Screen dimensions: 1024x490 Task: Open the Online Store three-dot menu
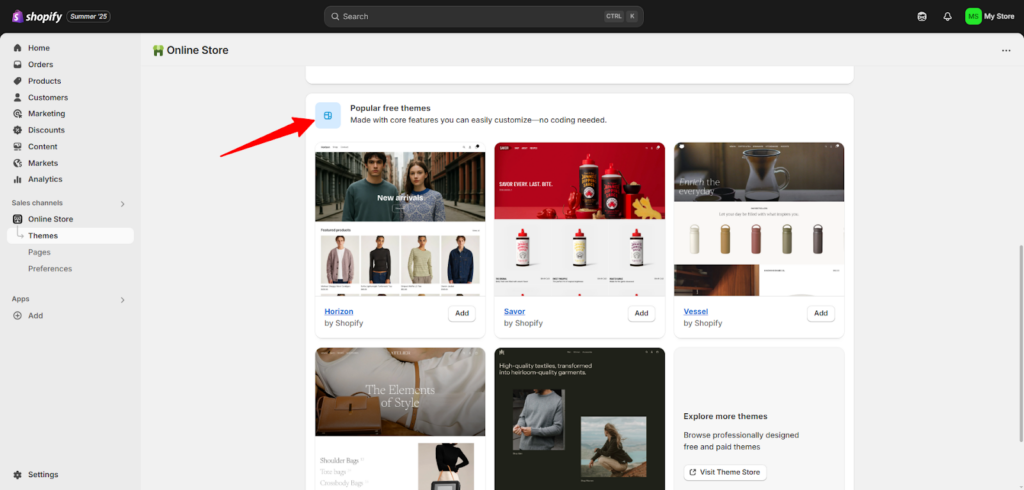coord(1005,51)
